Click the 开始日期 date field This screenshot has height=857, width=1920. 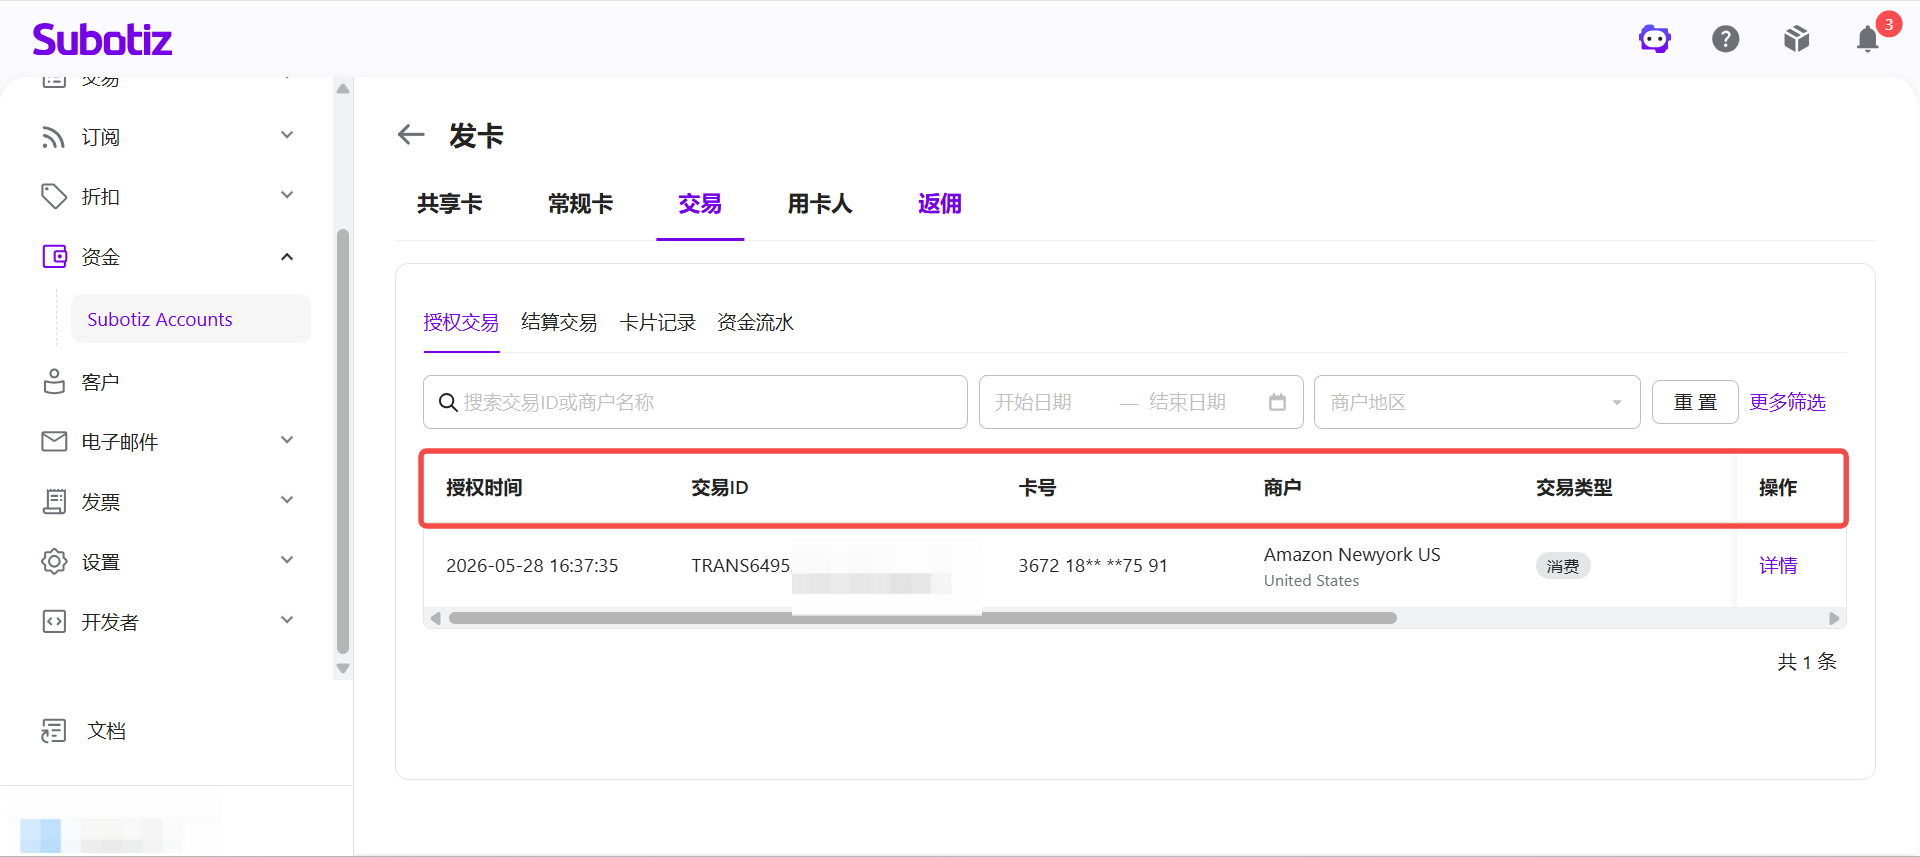click(x=1034, y=402)
